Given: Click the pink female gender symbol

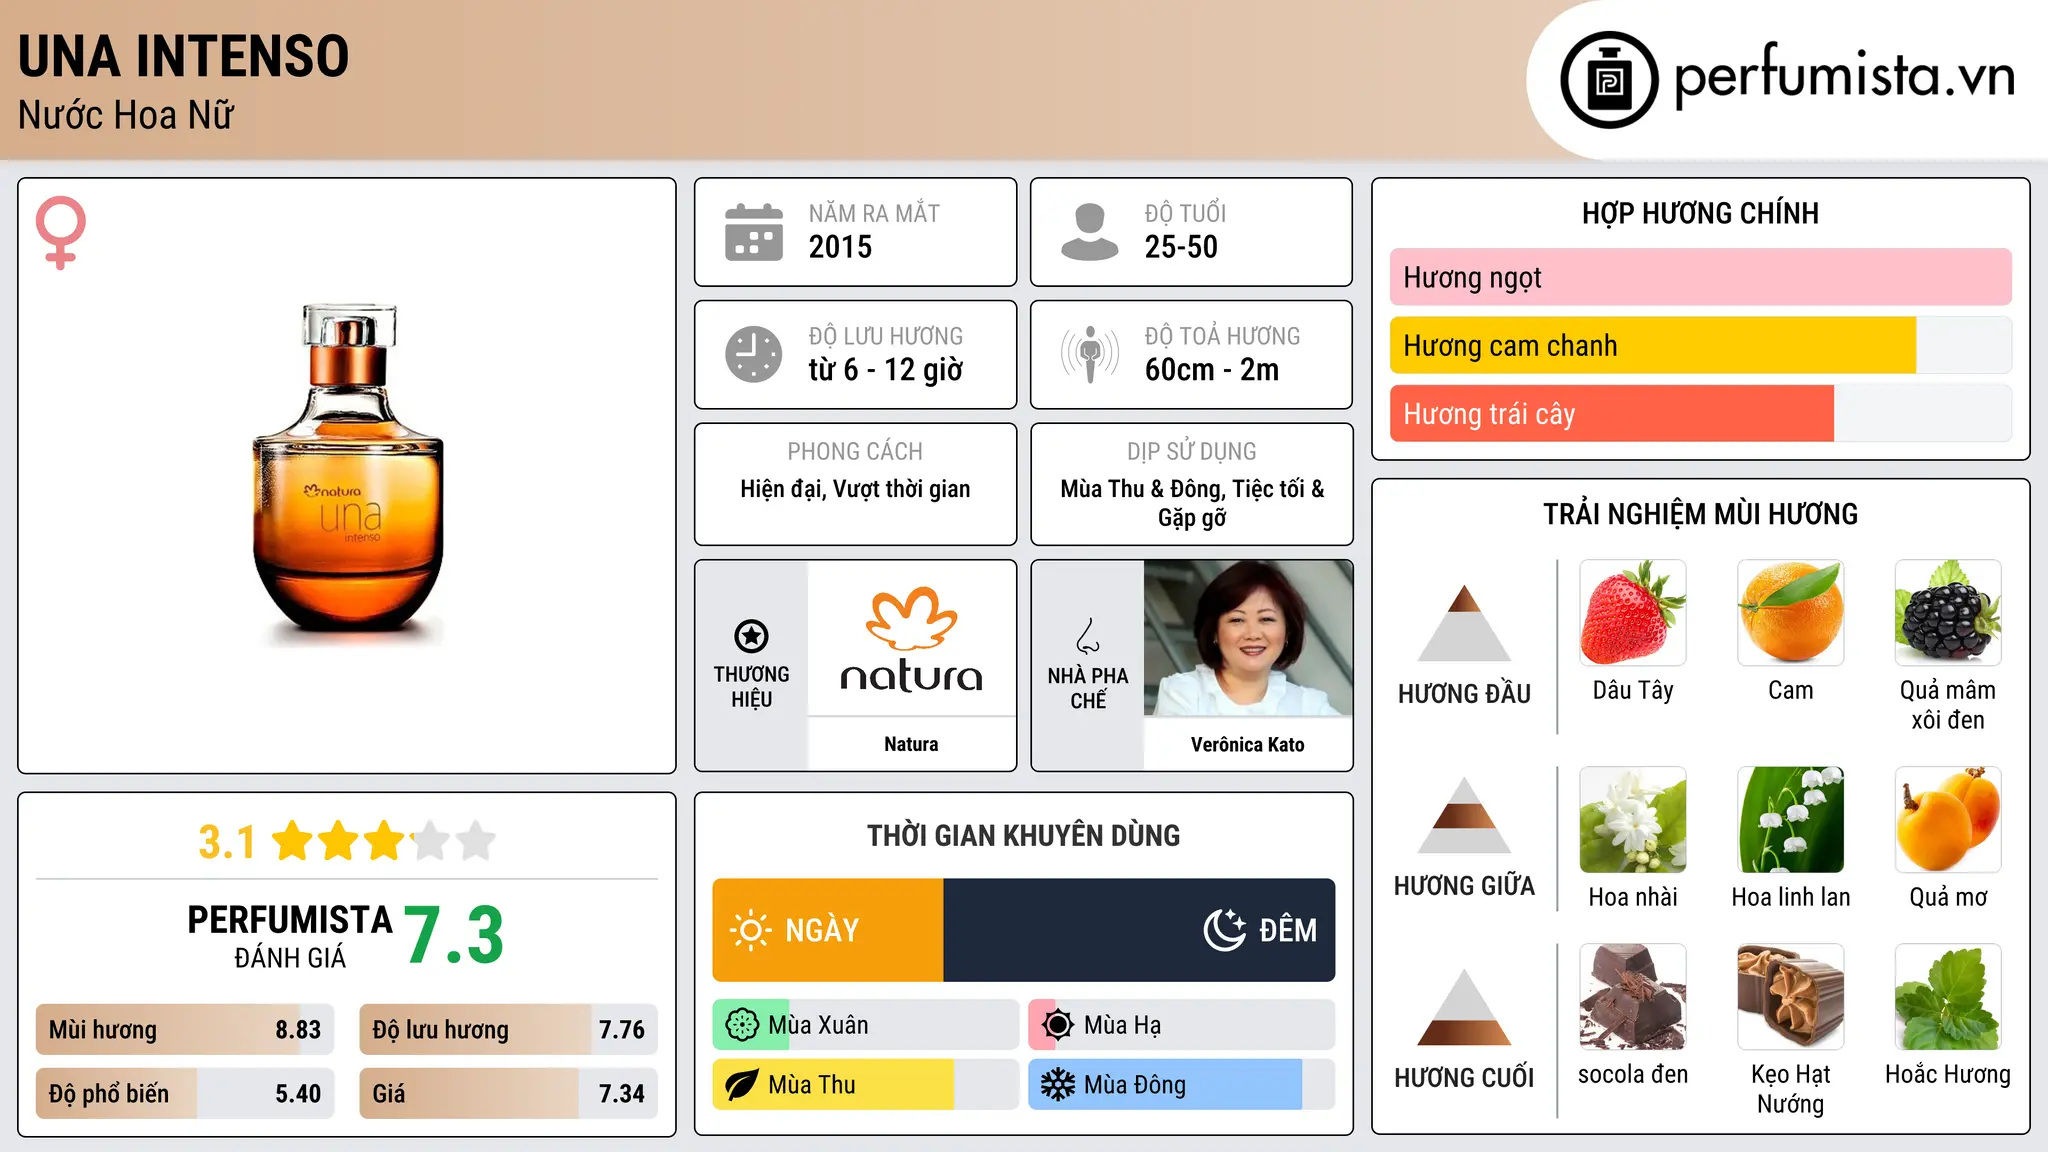Looking at the screenshot, I should pyautogui.click(x=60, y=233).
